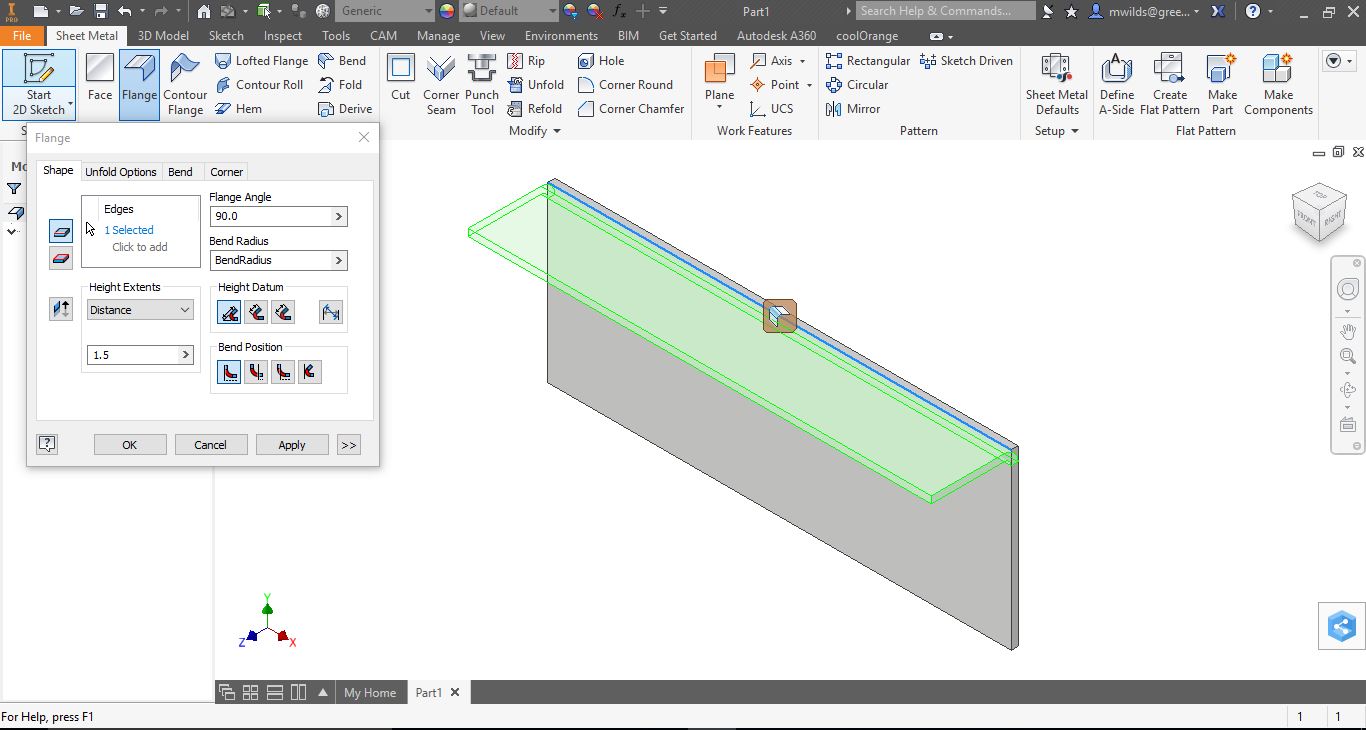Activate the Contour Roll tool
This screenshot has height=730, width=1366.
[x=259, y=85]
